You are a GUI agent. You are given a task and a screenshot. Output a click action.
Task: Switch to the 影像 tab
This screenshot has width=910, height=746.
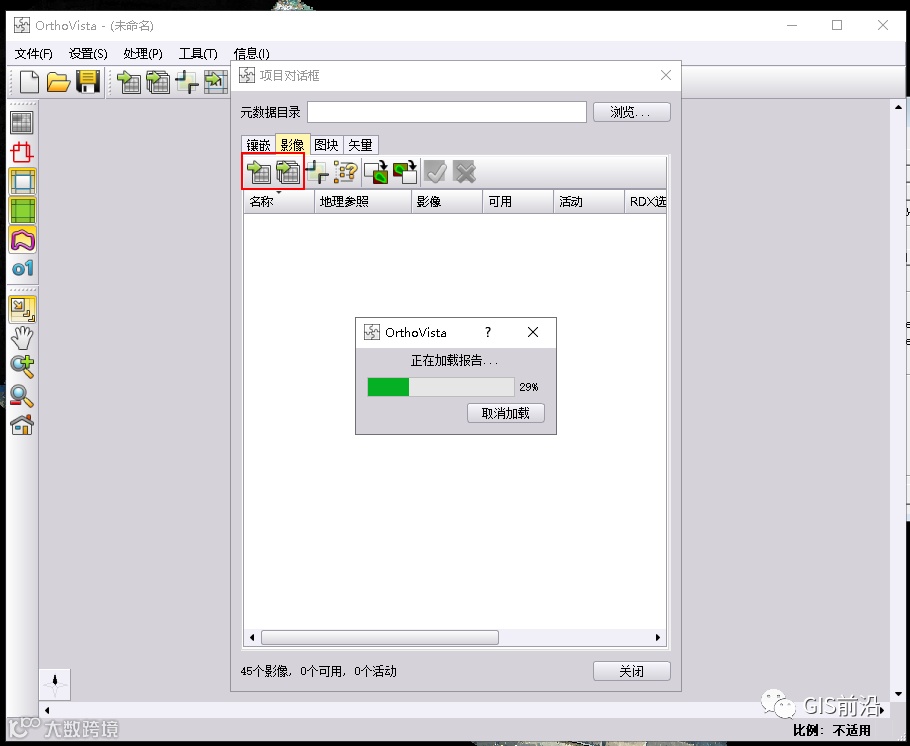point(292,145)
